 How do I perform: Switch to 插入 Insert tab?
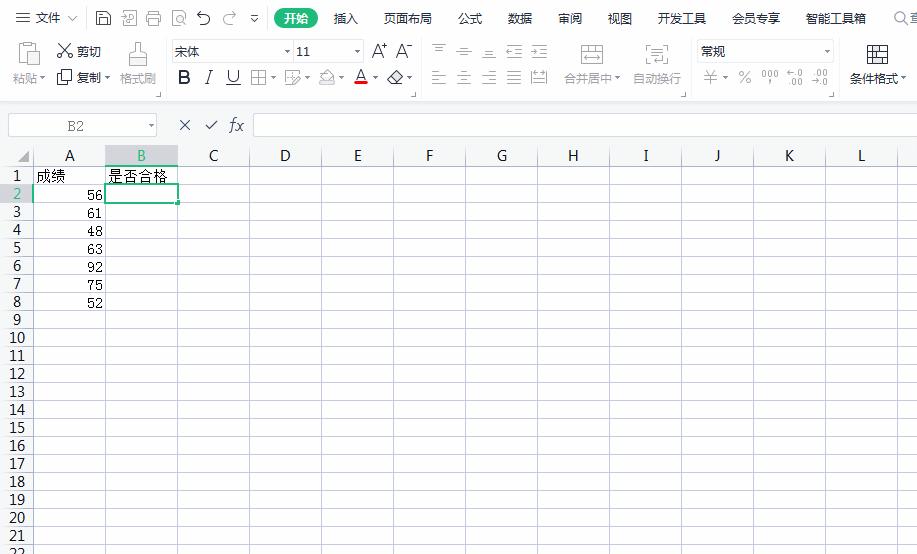[x=346, y=19]
